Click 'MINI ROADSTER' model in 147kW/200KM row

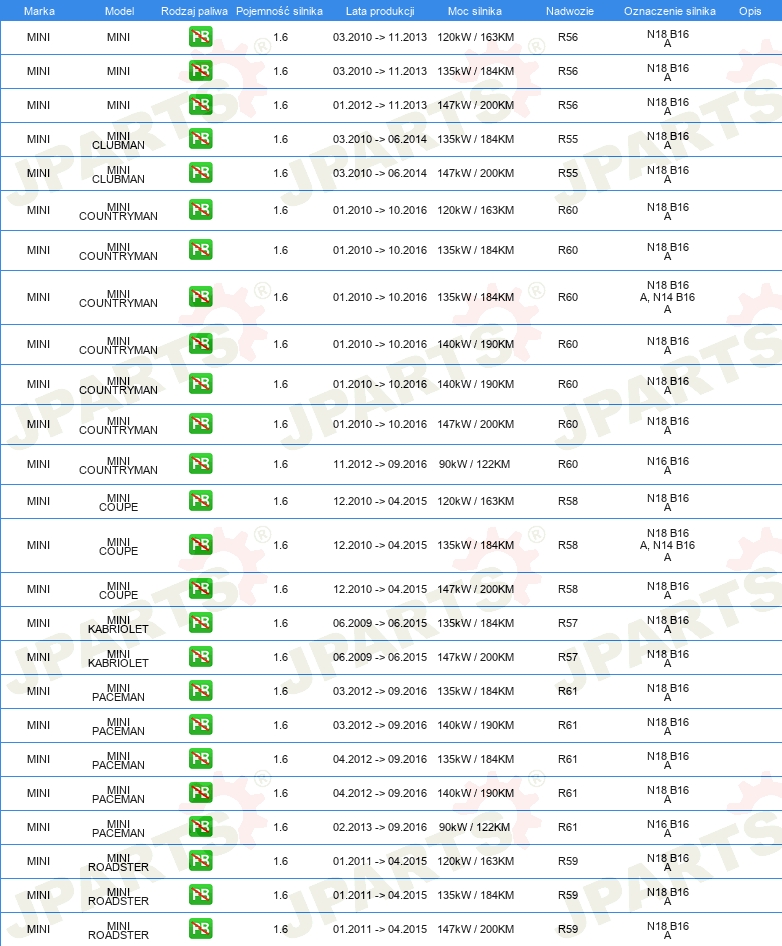pyautogui.click(x=118, y=930)
